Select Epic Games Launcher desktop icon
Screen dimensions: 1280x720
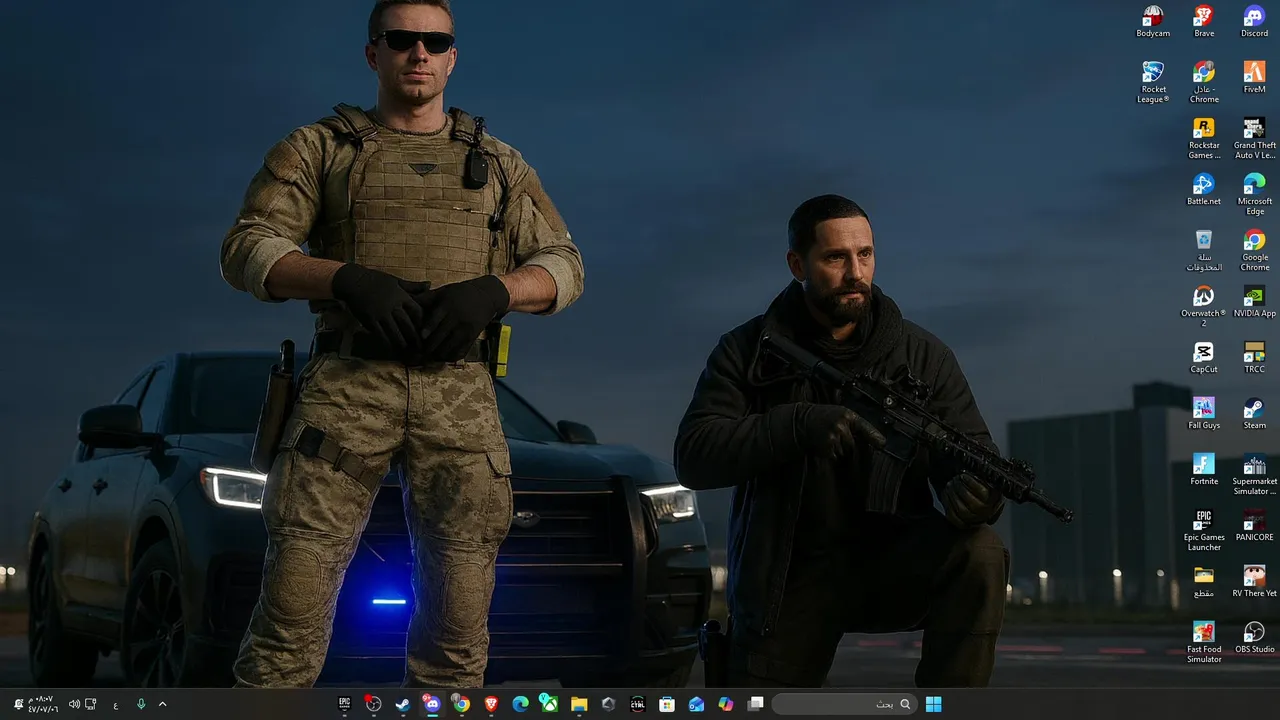1204,530
